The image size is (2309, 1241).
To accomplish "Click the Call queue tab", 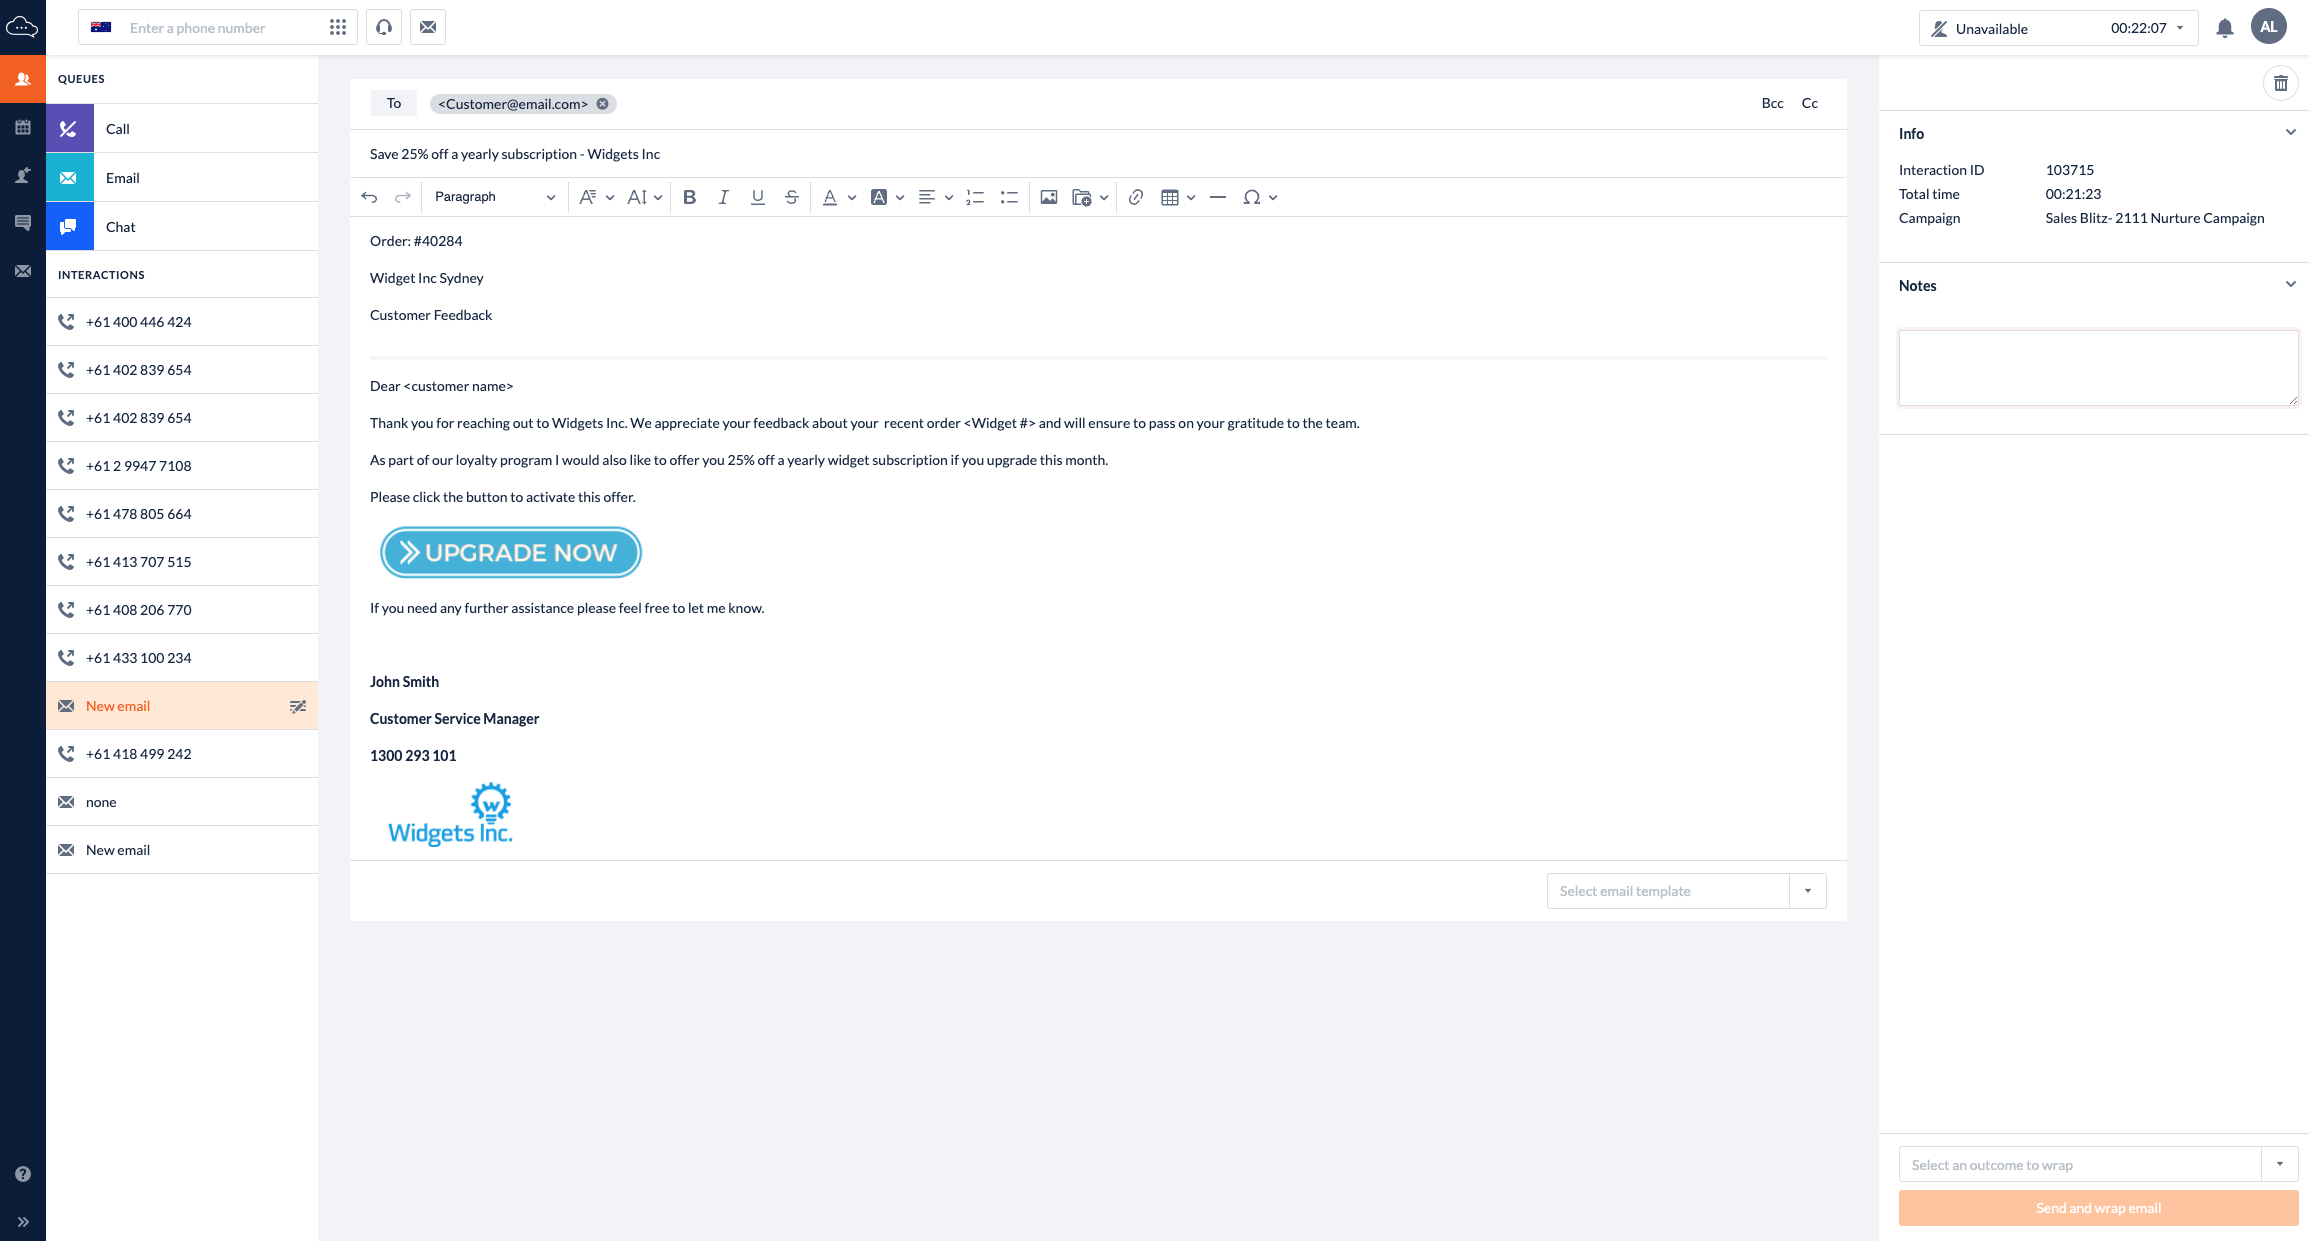I will point(182,128).
